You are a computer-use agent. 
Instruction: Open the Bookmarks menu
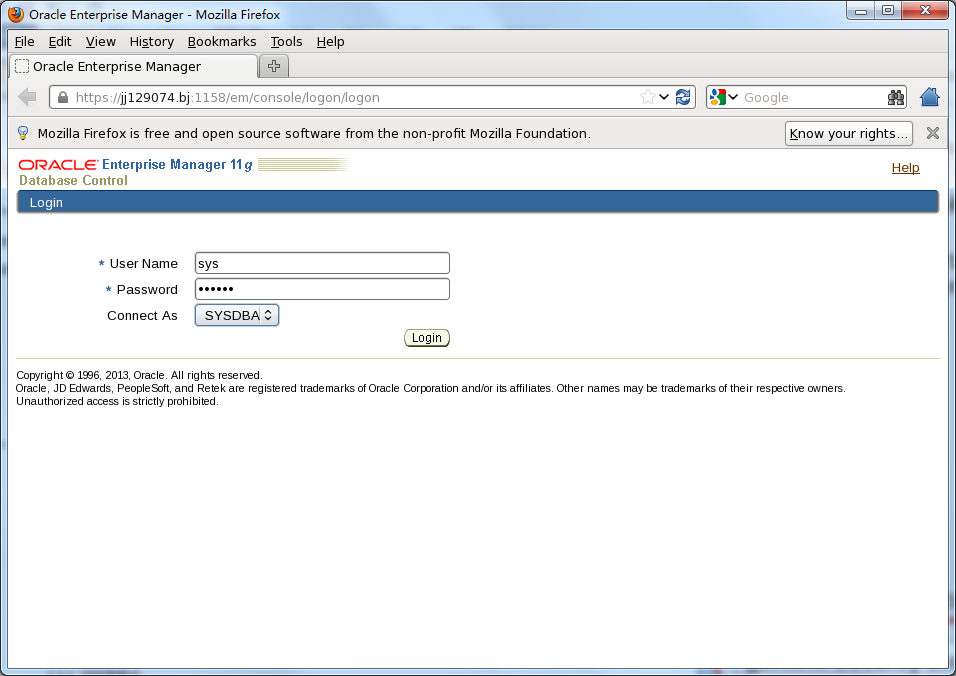pyautogui.click(x=222, y=41)
